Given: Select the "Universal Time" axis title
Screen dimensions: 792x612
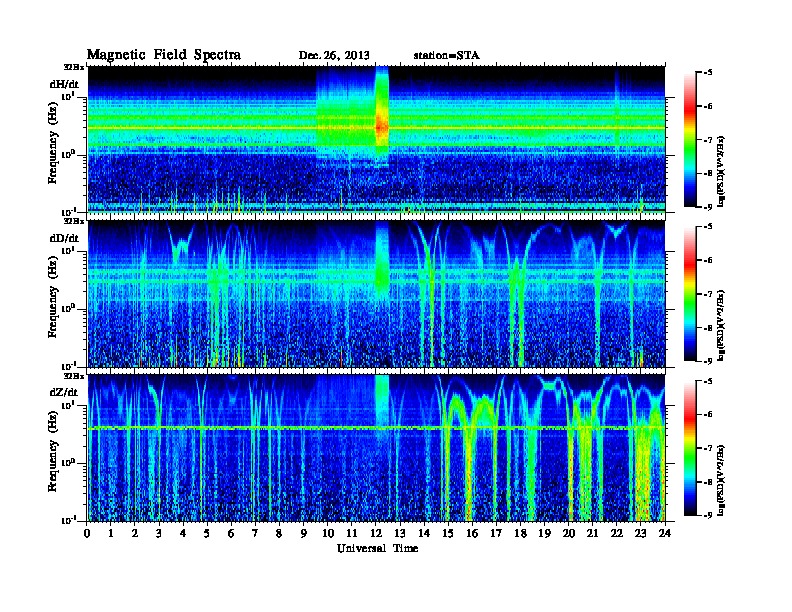Looking at the screenshot, I should coord(377,548).
